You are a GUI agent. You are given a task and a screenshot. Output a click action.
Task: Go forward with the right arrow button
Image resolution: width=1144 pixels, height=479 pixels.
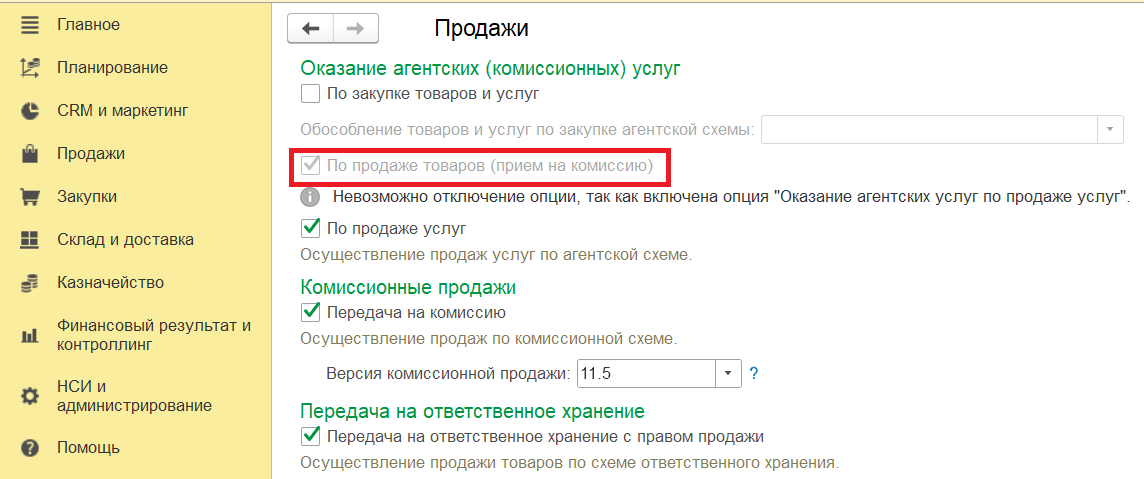click(x=356, y=28)
